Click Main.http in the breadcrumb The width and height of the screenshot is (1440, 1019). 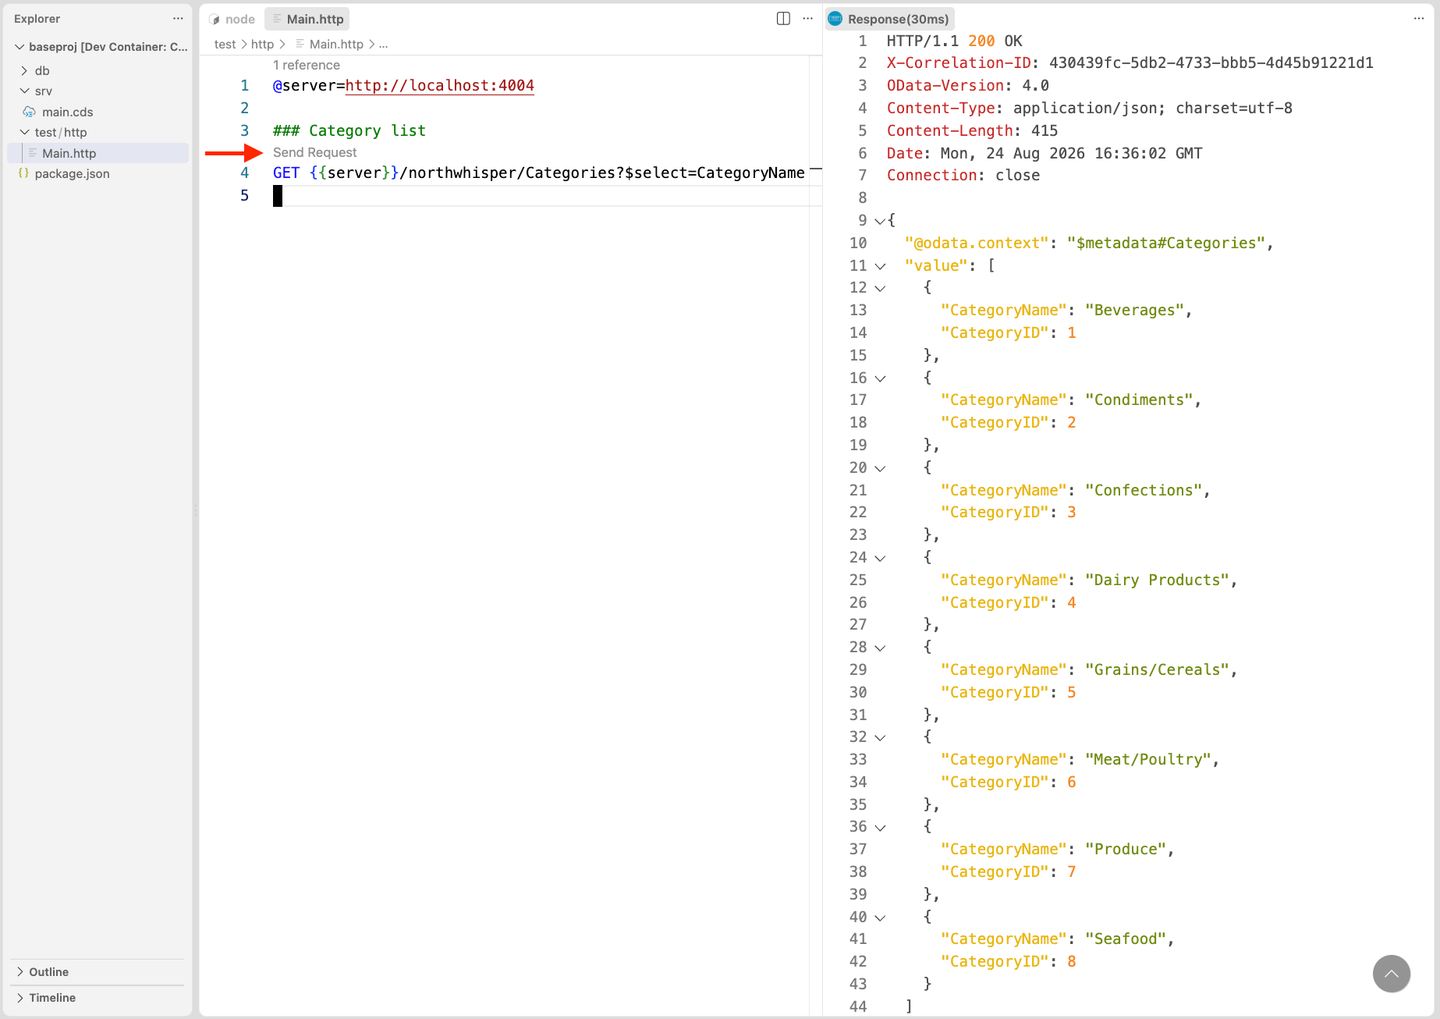[x=336, y=44]
